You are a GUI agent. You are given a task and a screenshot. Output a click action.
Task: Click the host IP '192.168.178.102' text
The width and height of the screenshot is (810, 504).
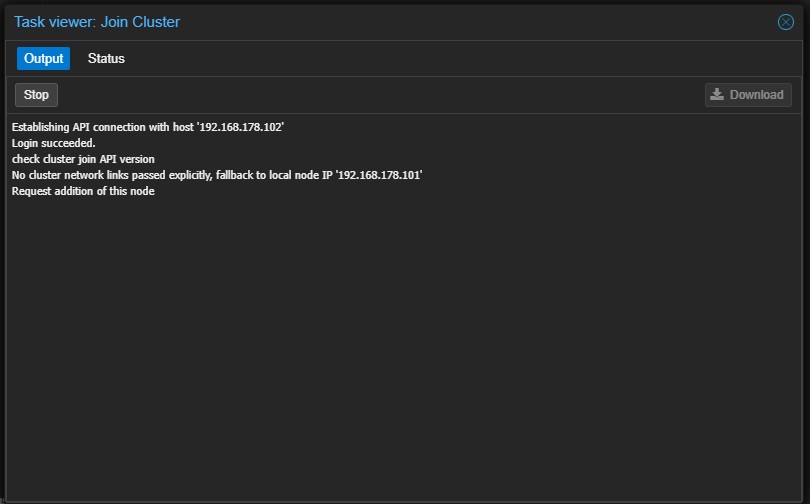tap(240, 127)
